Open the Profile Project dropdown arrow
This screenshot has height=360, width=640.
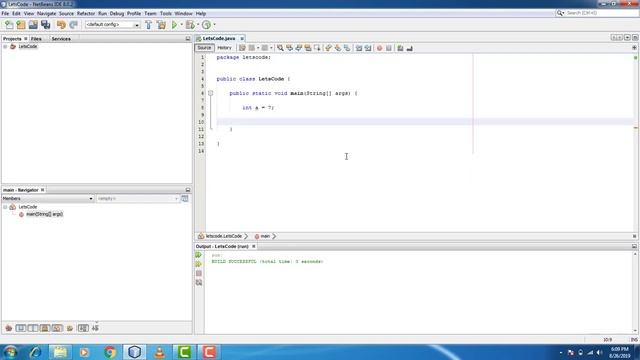coord(214,25)
